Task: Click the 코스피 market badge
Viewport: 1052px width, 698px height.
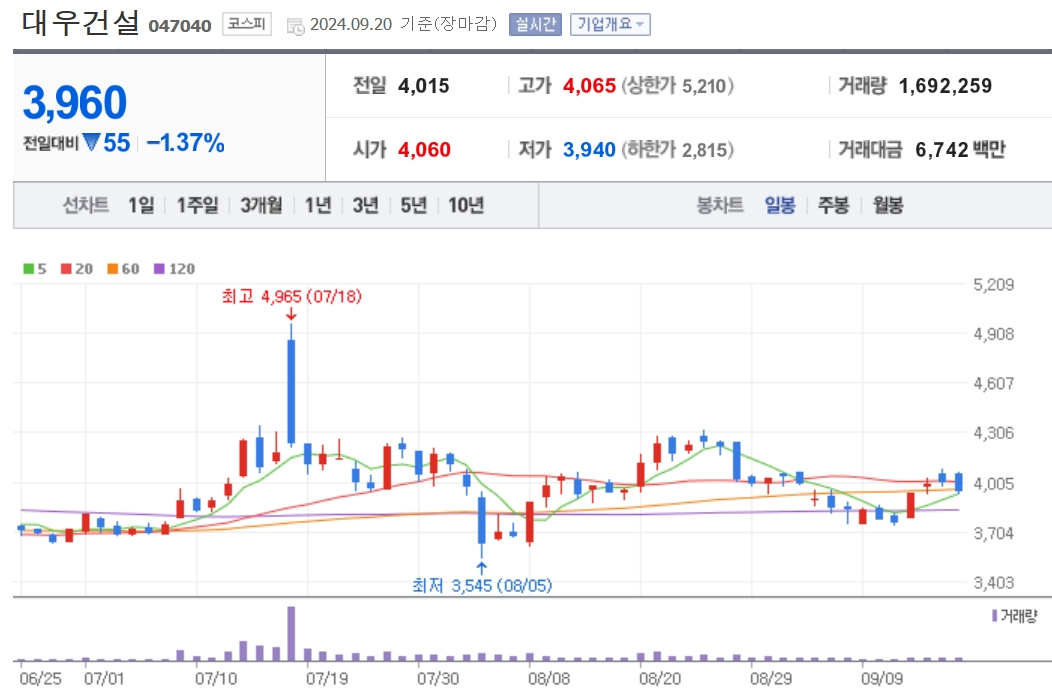Action: [247, 24]
